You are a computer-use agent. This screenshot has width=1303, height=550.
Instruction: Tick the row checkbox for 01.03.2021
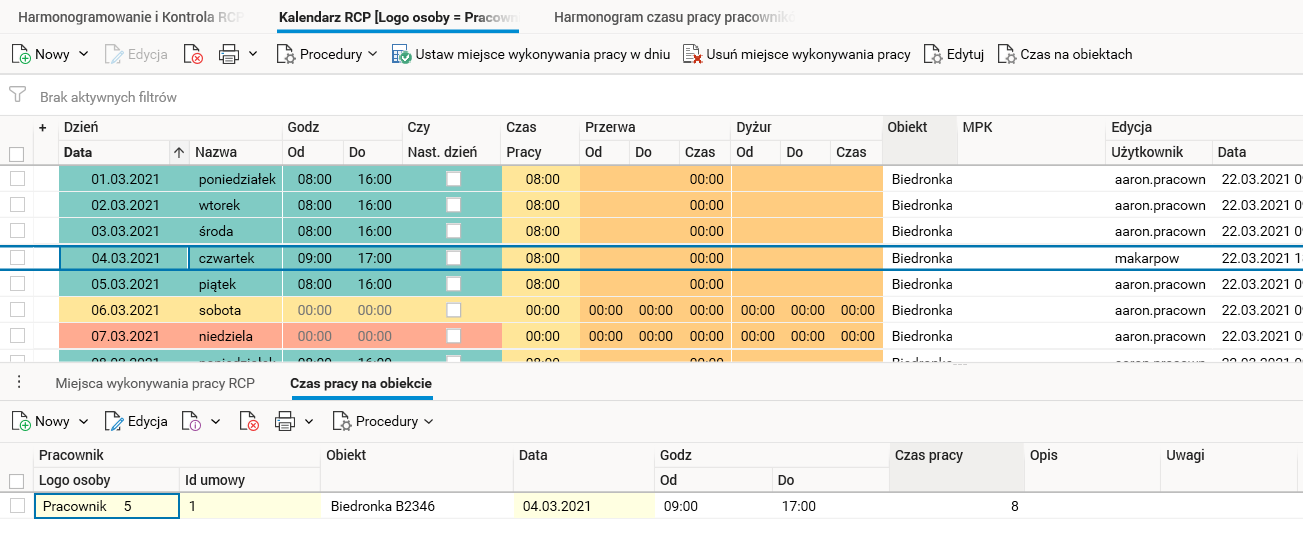pos(17,179)
